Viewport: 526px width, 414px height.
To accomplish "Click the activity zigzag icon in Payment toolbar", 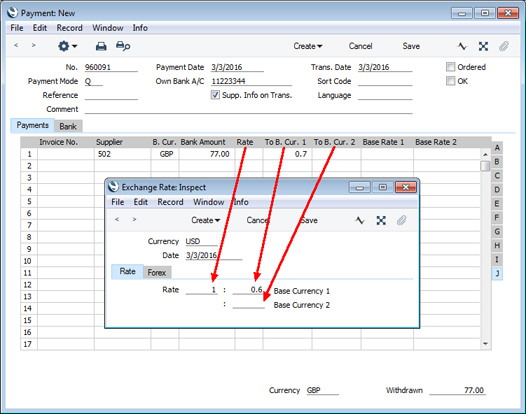I will click(463, 46).
